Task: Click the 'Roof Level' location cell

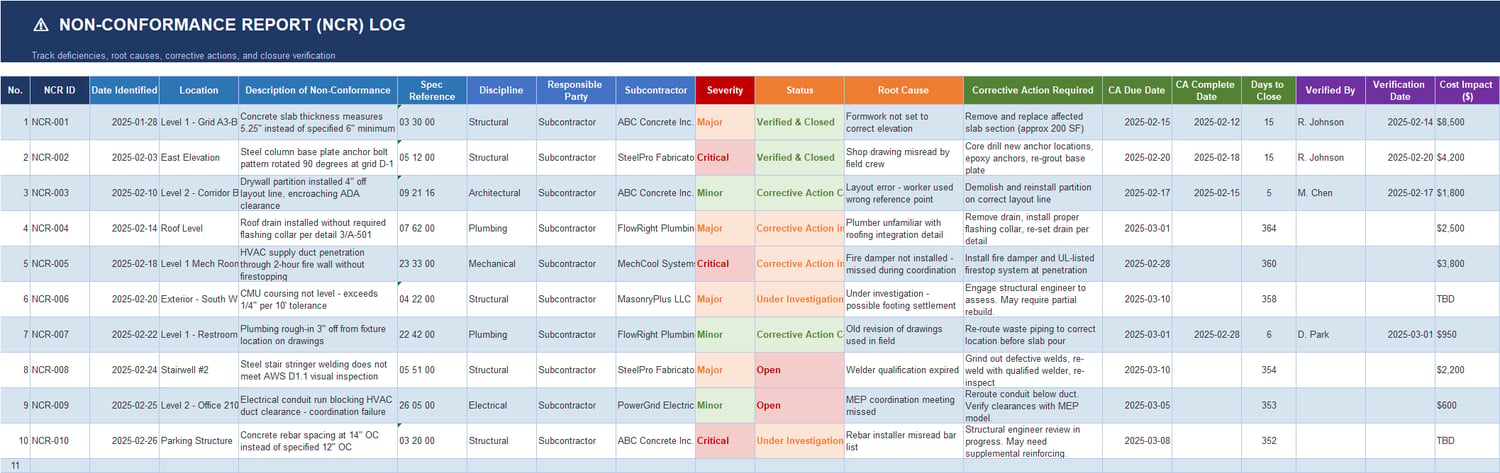Action: pos(199,228)
